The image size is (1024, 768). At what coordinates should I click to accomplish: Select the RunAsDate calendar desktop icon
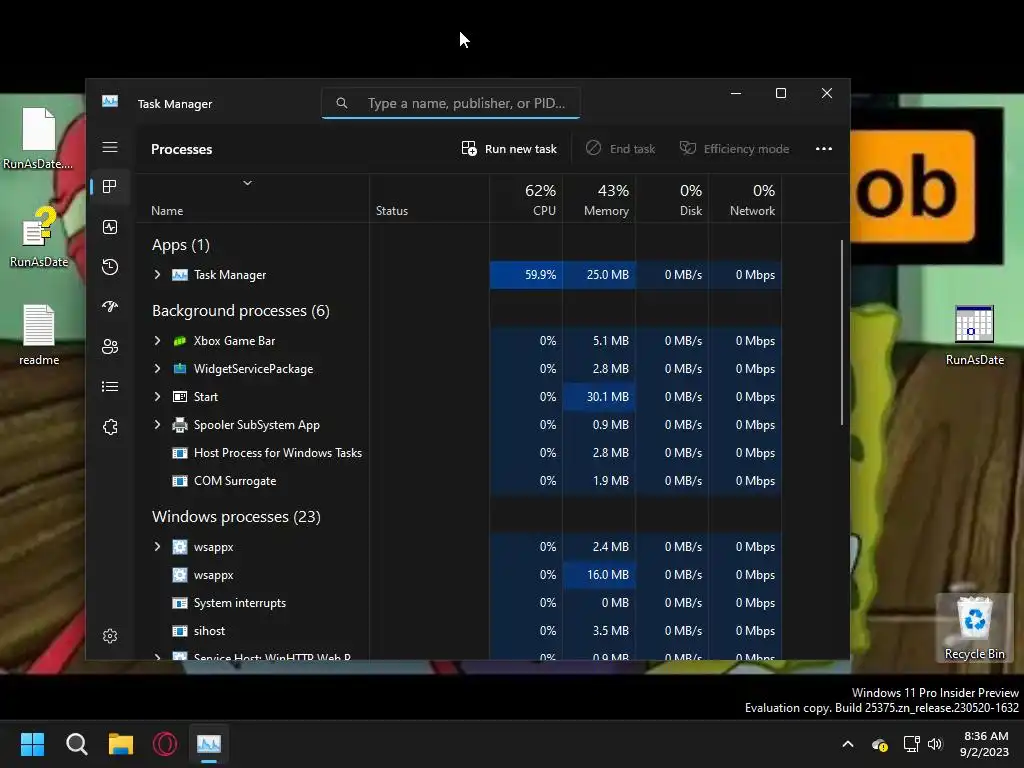(x=974, y=335)
